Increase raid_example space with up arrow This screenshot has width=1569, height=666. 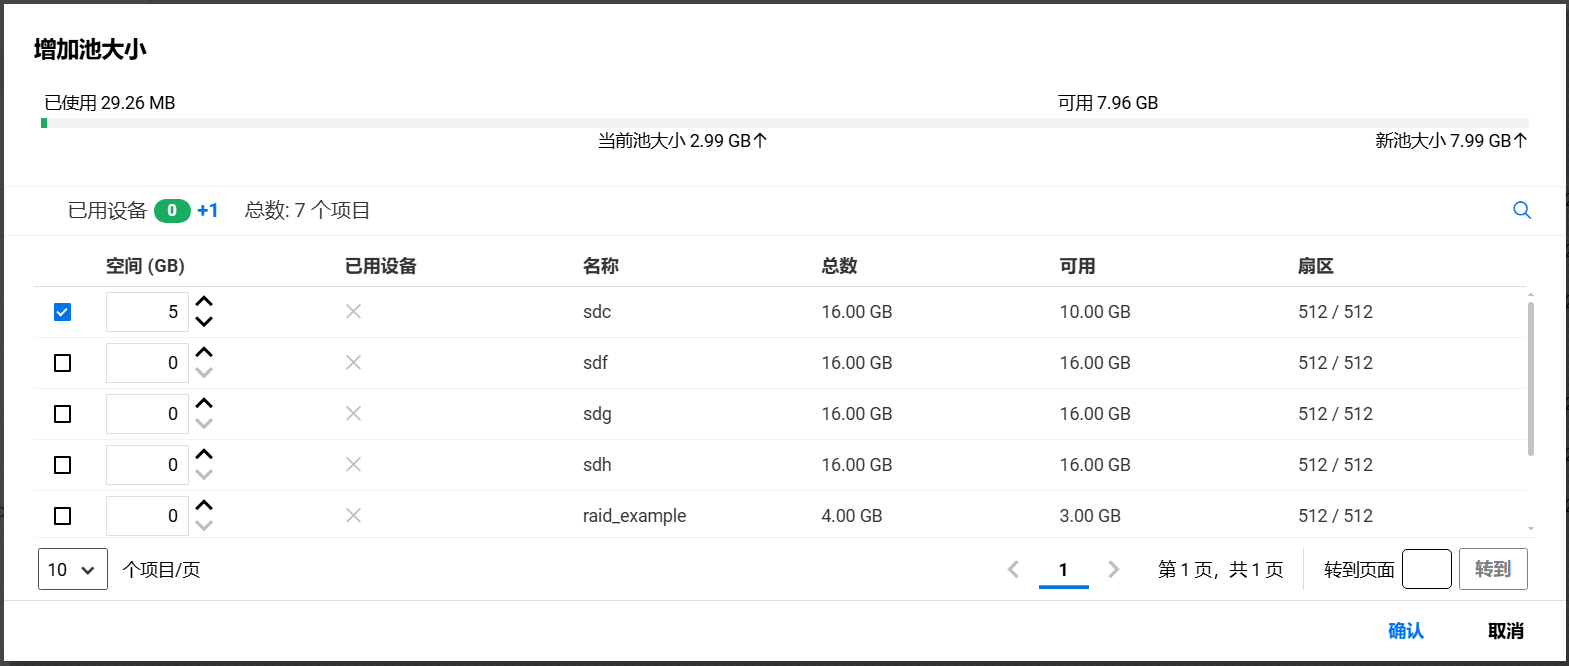click(204, 505)
